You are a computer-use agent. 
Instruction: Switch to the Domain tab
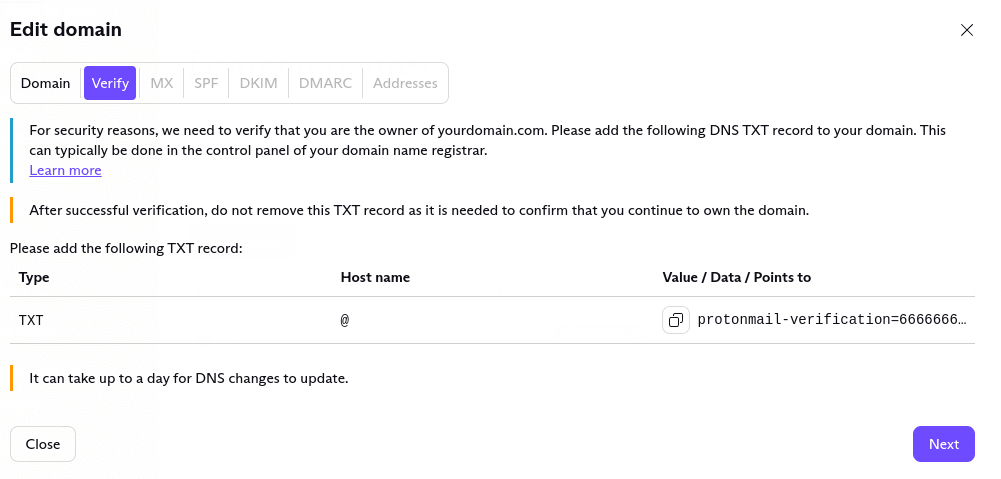click(x=46, y=83)
